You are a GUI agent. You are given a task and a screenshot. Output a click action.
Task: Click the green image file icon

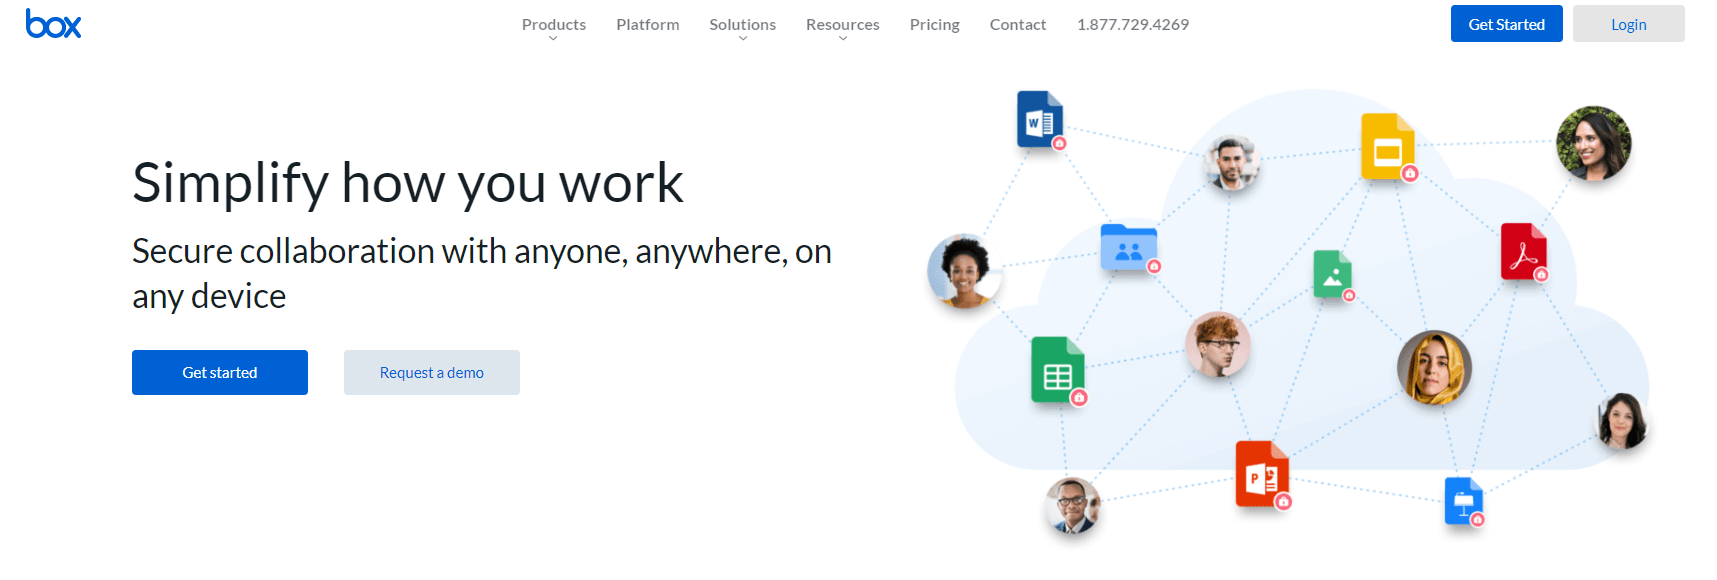tap(1332, 274)
